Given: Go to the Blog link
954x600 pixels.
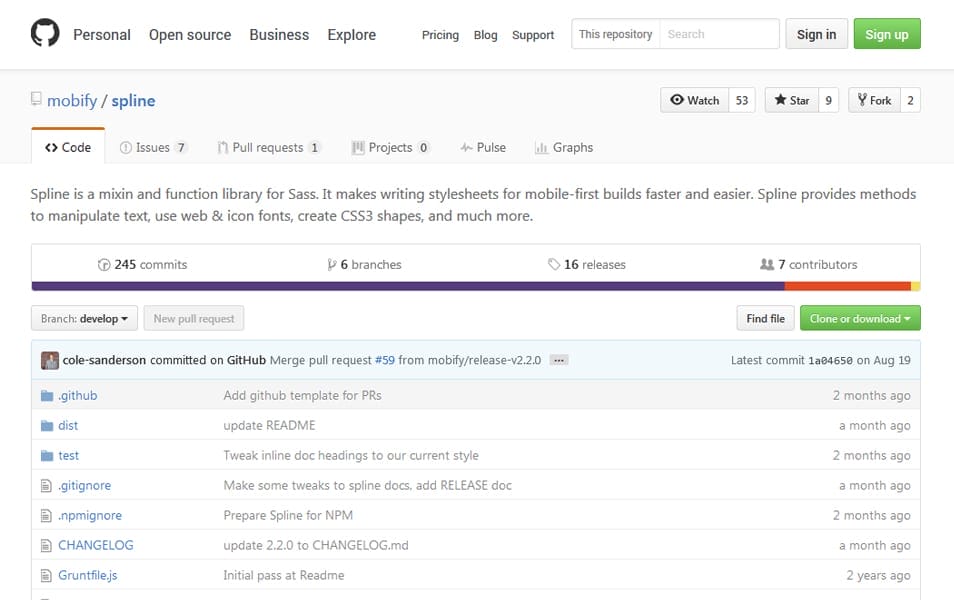Looking at the screenshot, I should click(x=486, y=35).
